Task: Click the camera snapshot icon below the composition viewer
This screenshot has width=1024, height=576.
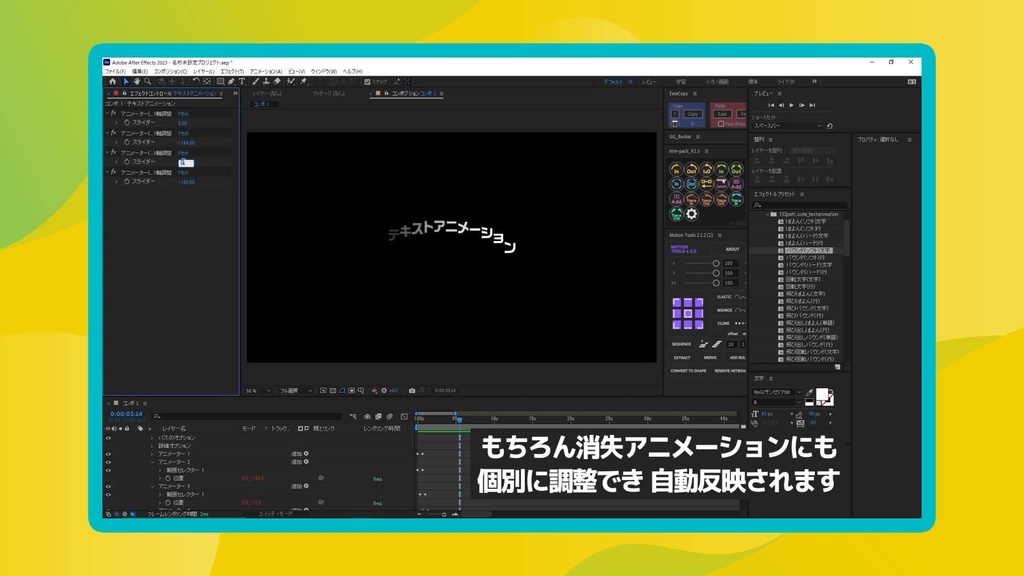Action: point(412,389)
